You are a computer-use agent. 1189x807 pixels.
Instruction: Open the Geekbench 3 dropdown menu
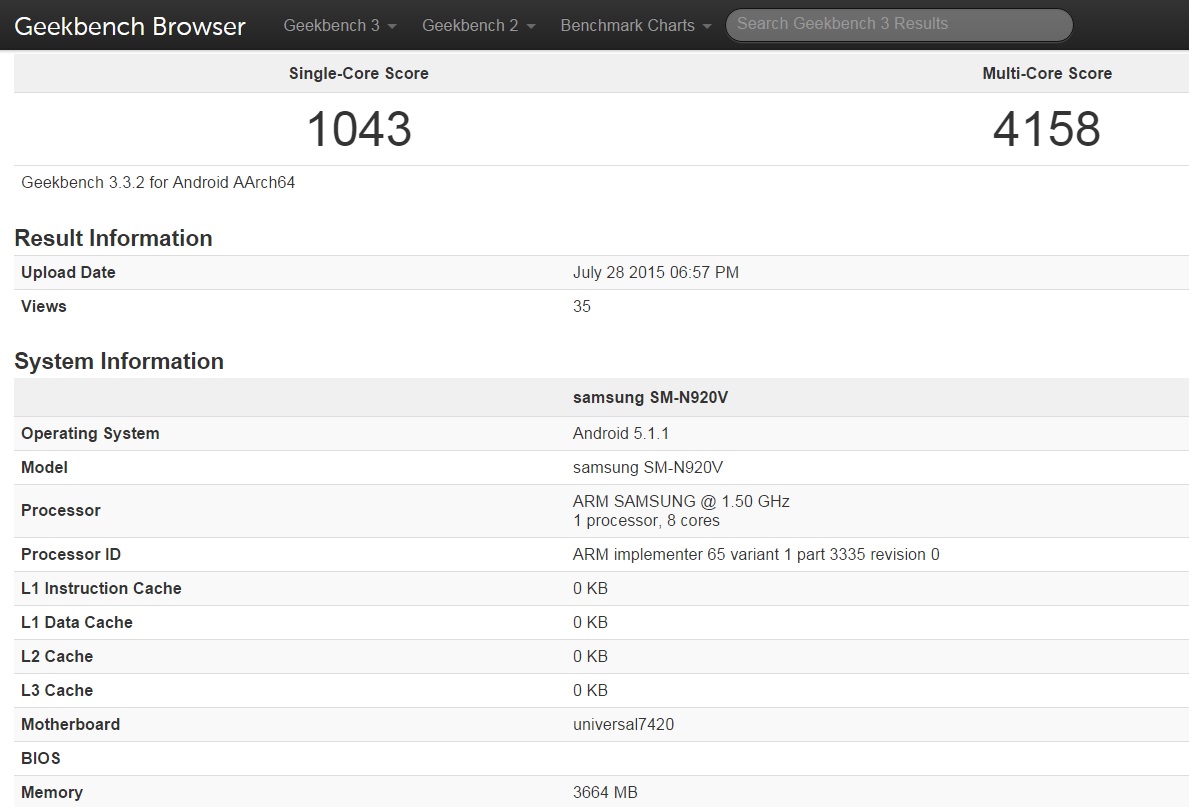(x=340, y=25)
